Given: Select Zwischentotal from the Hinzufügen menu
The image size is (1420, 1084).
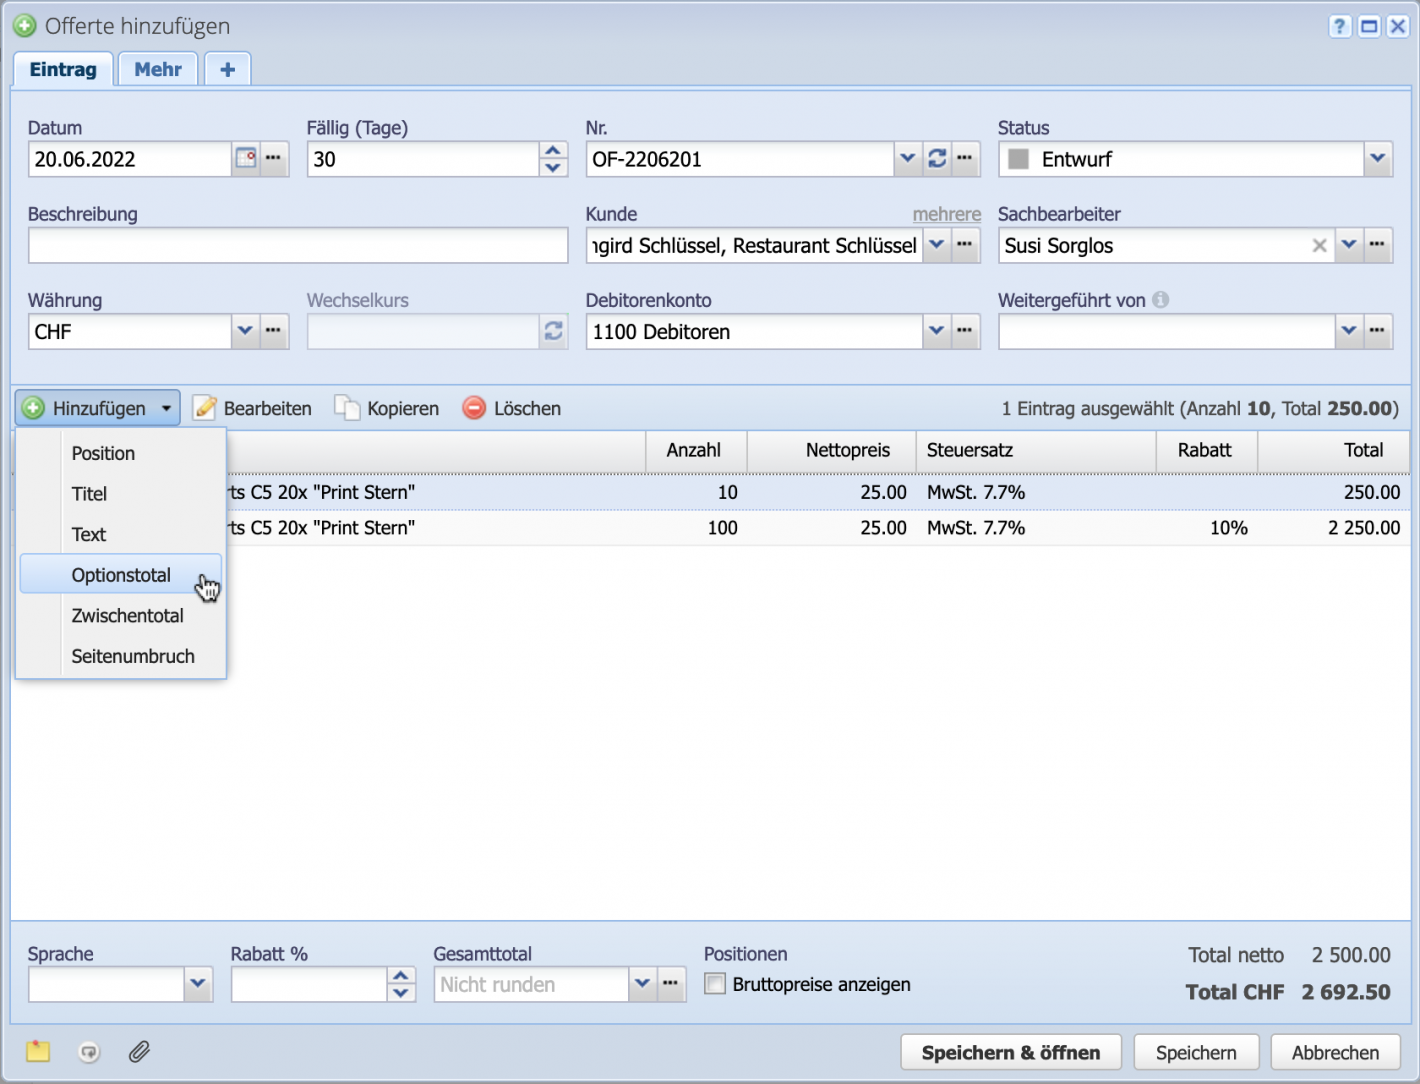Looking at the screenshot, I should (x=127, y=615).
